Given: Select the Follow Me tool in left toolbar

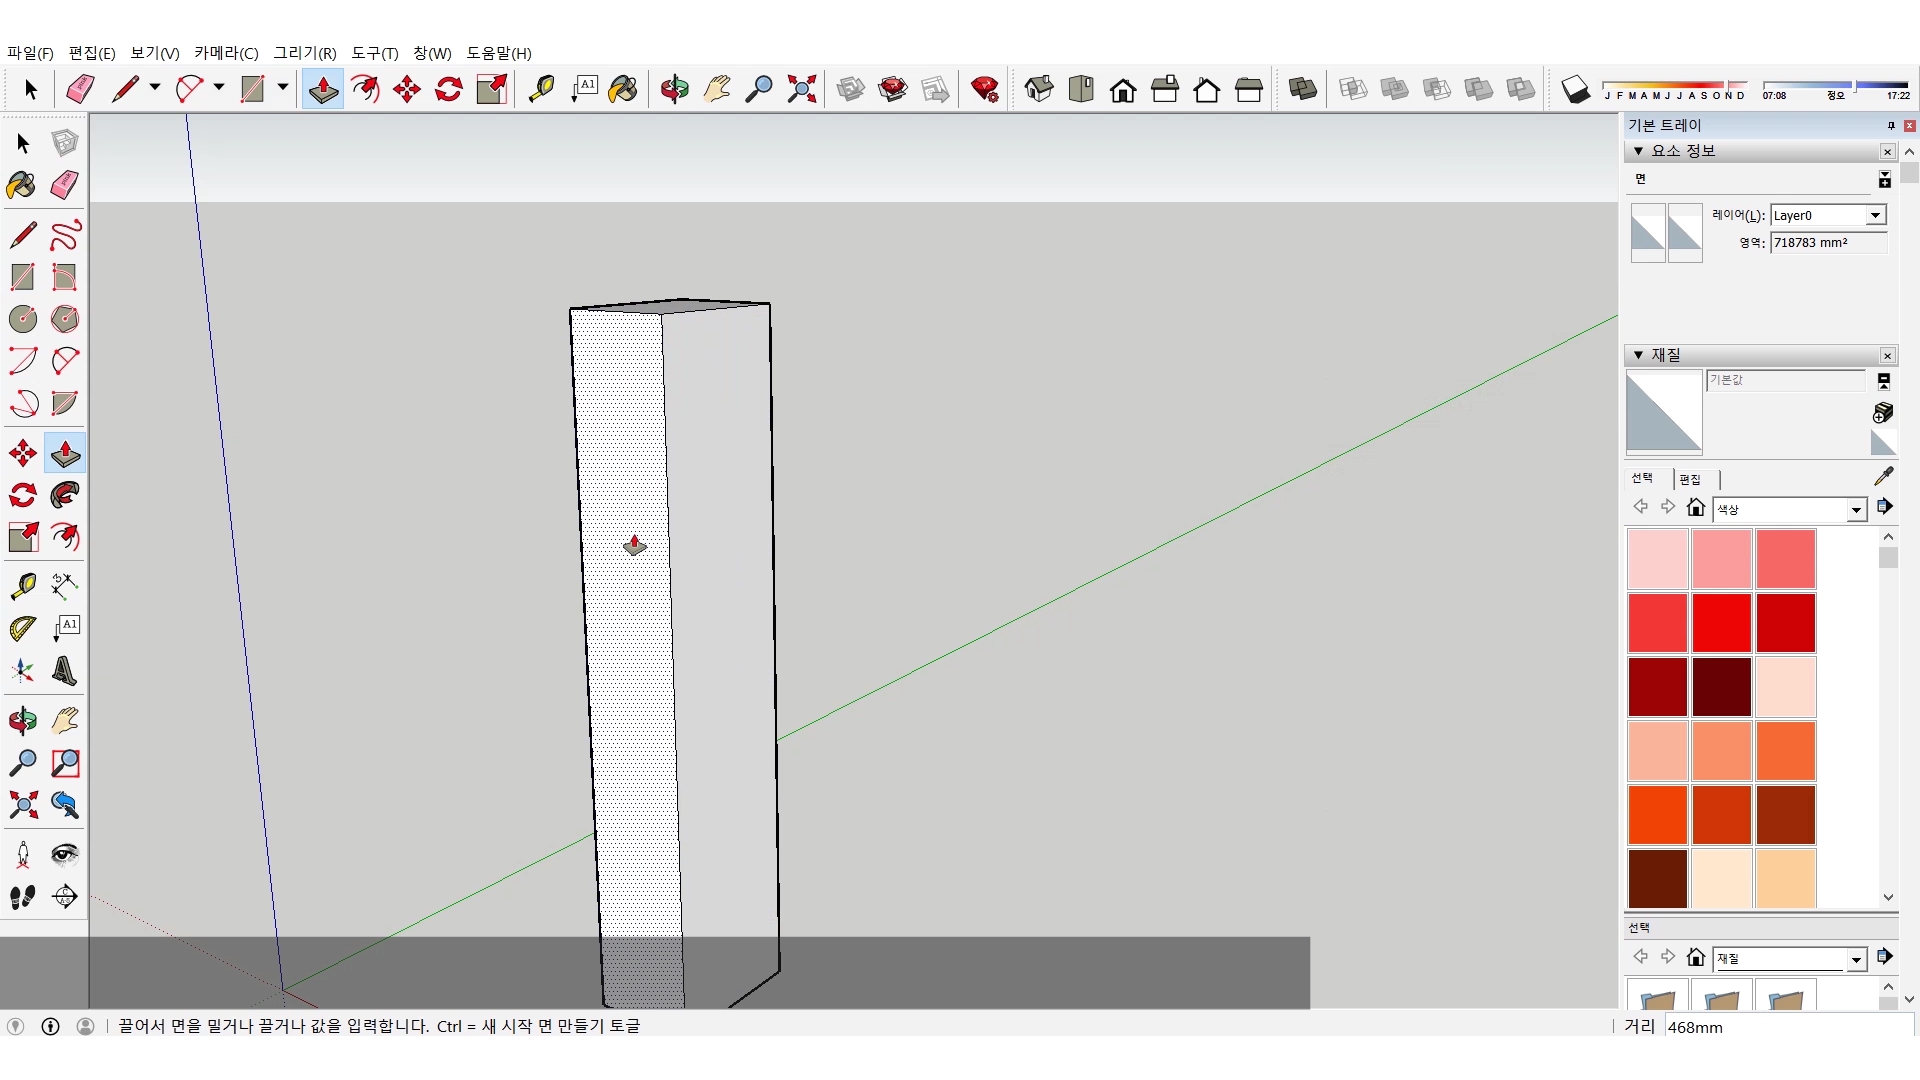Looking at the screenshot, I should tap(65, 496).
